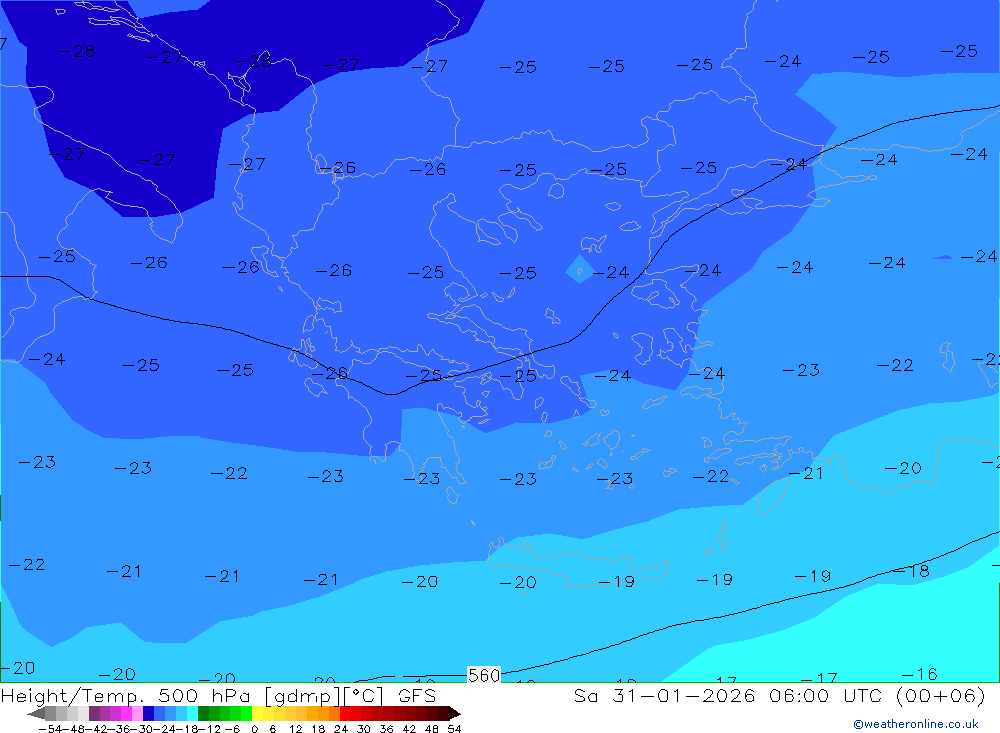This screenshot has width=1000, height=733.
Task: Pick the magenta legend swatch
Action: (126, 713)
